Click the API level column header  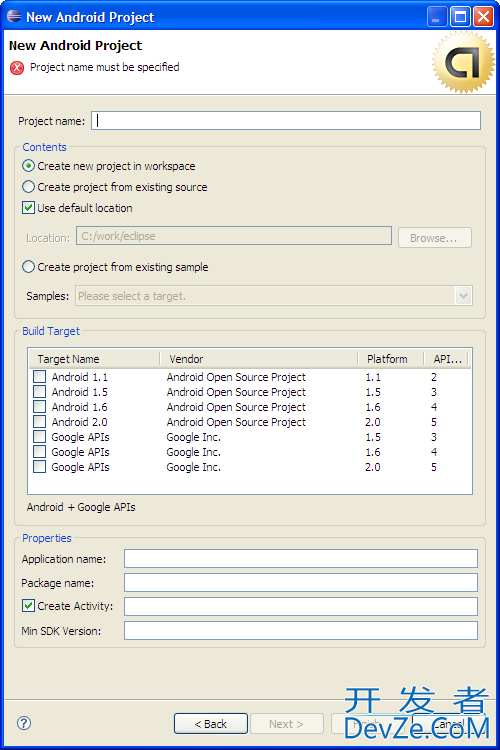coord(446,359)
